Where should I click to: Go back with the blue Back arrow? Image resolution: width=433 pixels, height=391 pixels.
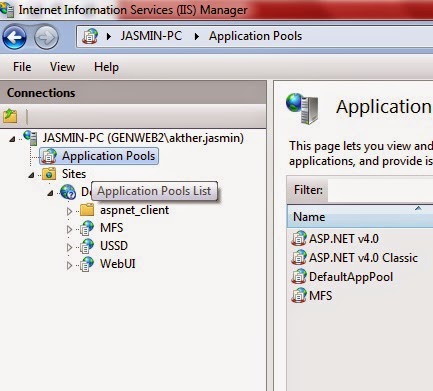pyautogui.click(x=14, y=37)
